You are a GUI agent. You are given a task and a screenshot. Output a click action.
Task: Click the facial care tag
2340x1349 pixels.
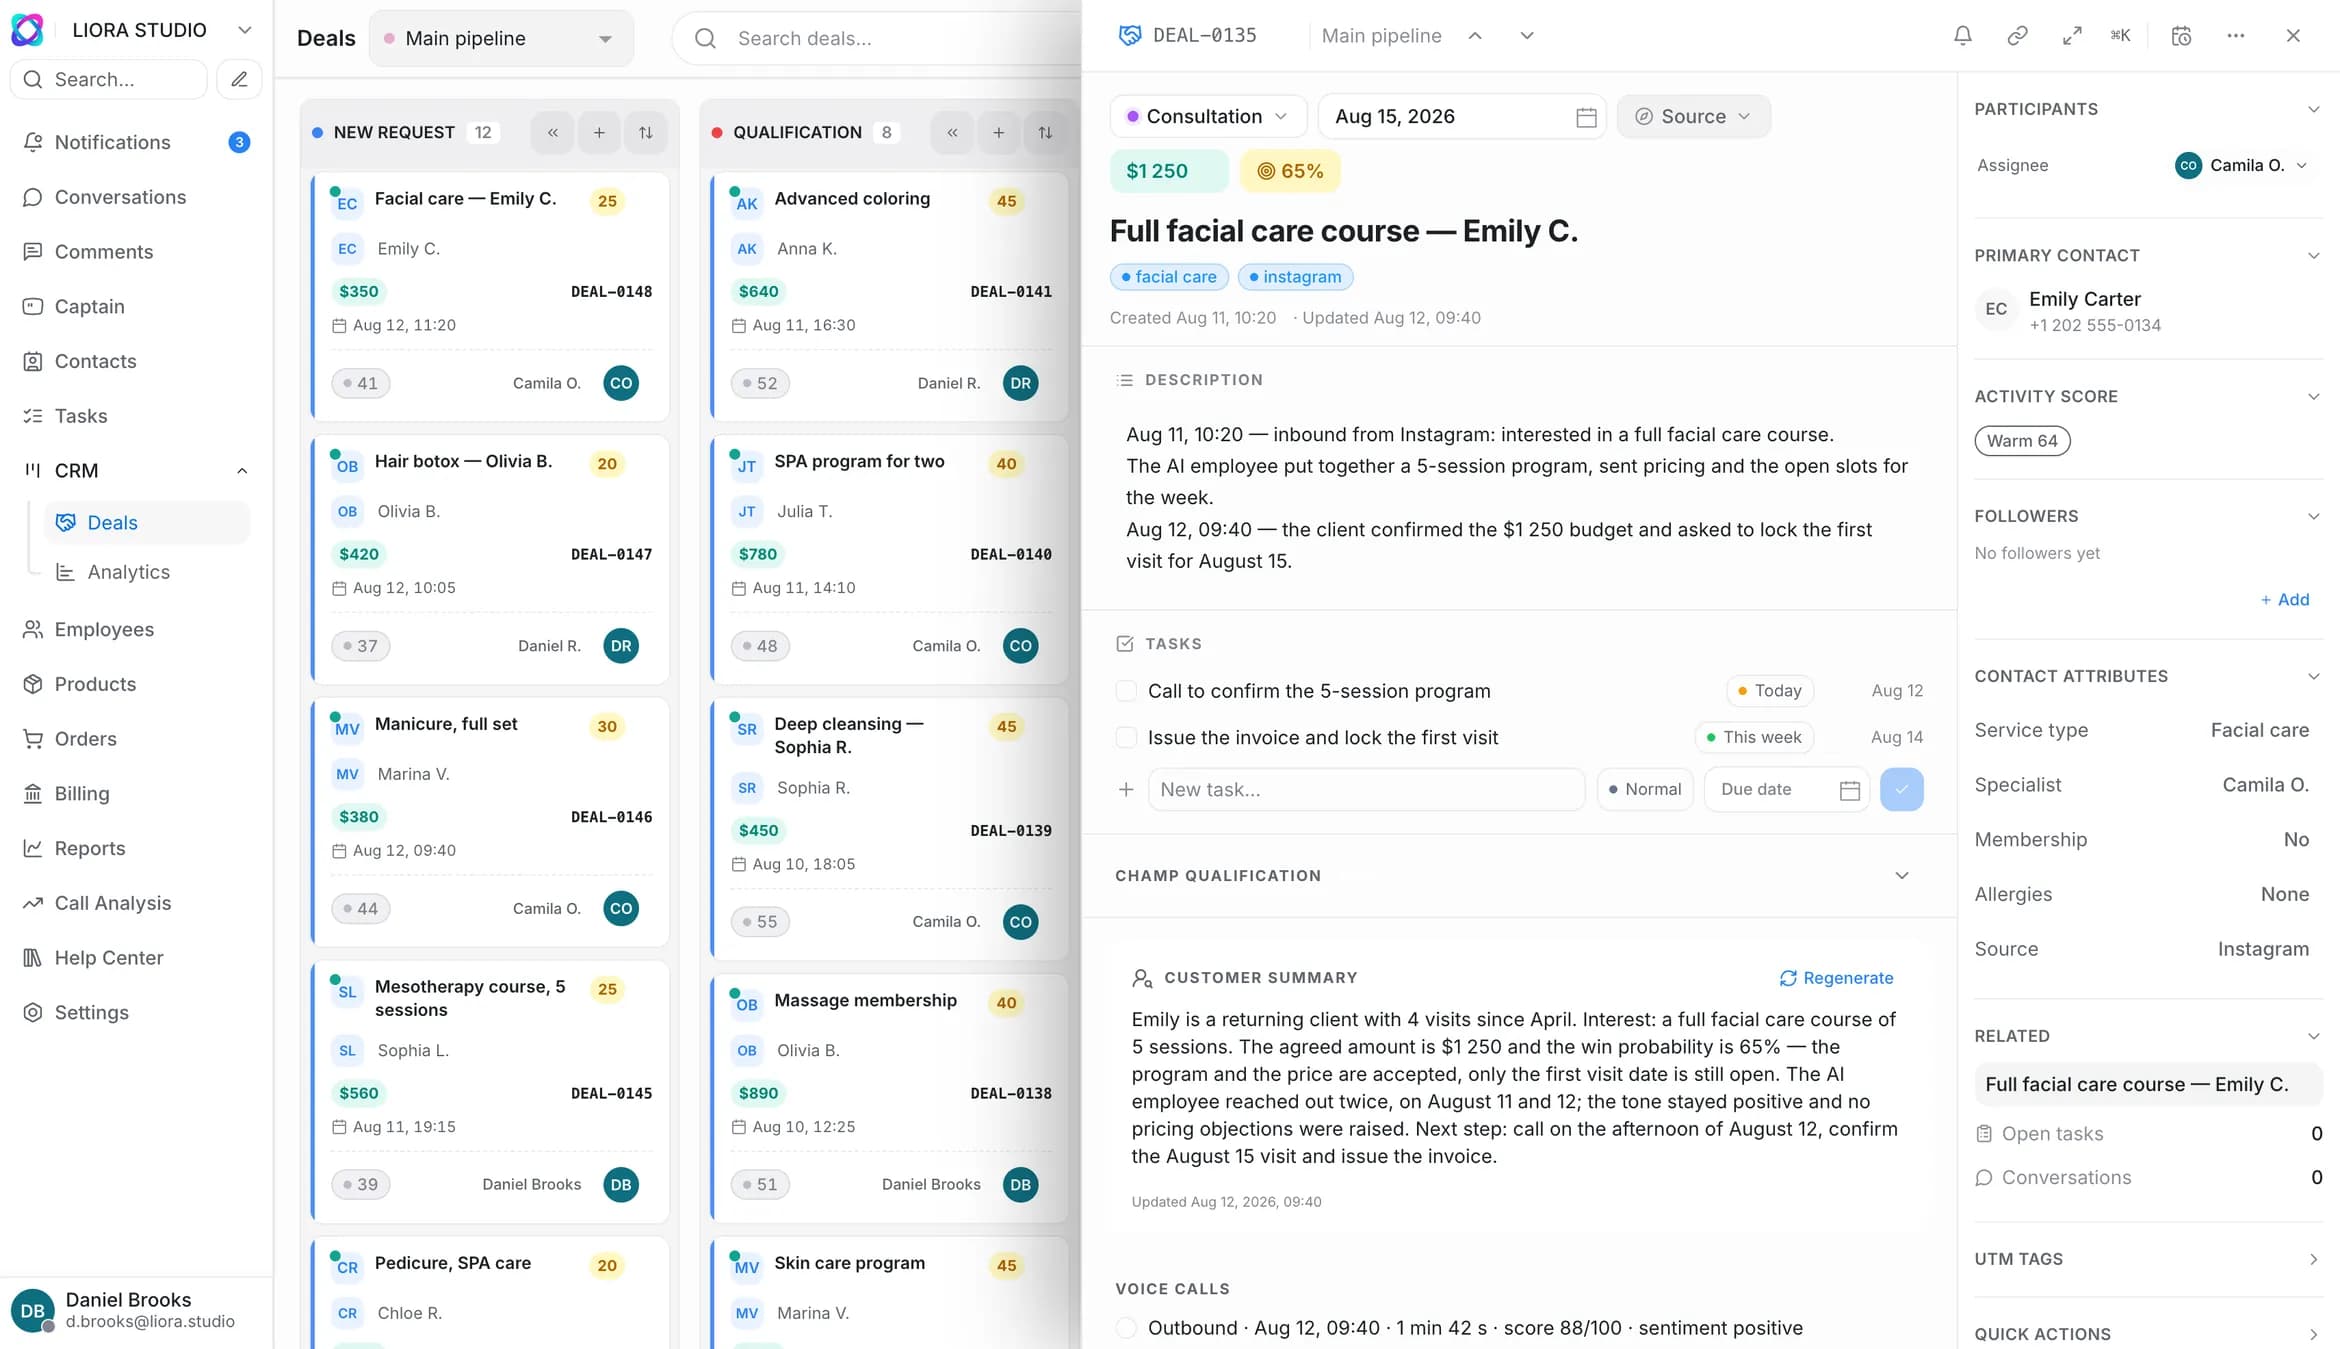(1168, 277)
